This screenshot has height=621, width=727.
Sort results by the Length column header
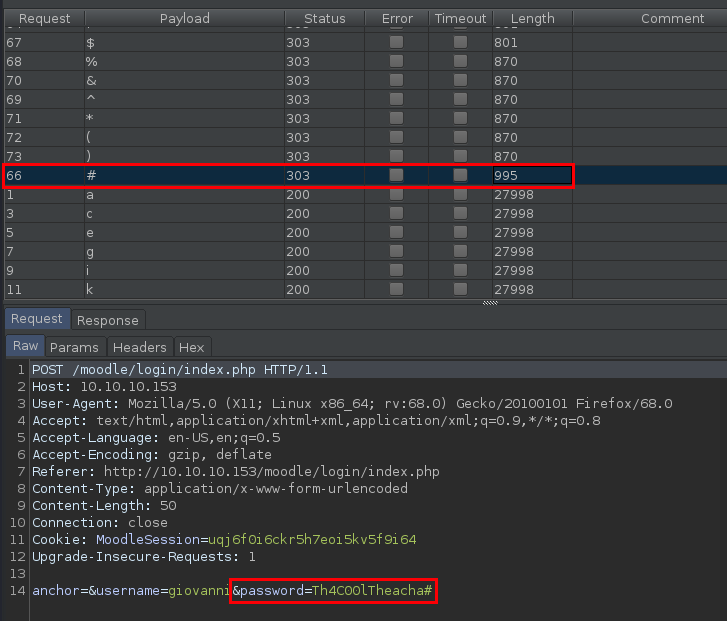pyautogui.click(x=530, y=19)
